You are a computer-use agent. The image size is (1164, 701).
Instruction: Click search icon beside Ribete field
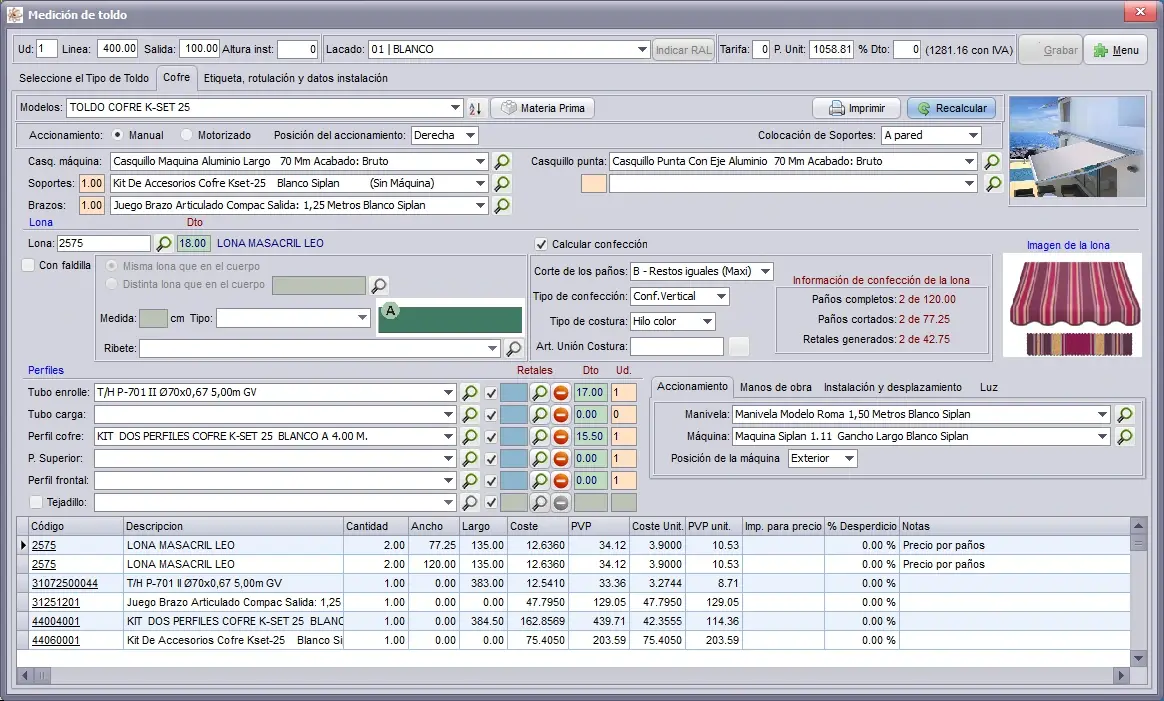point(513,348)
